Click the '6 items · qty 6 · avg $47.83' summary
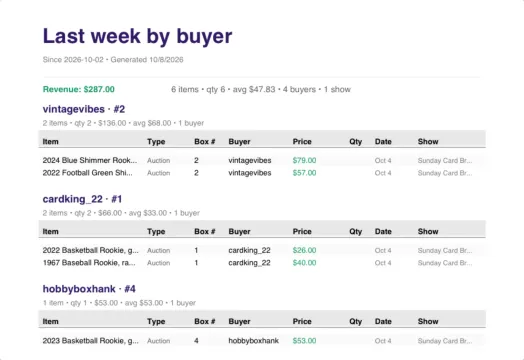Image resolution: width=524 pixels, height=360 pixels. tap(261, 89)
